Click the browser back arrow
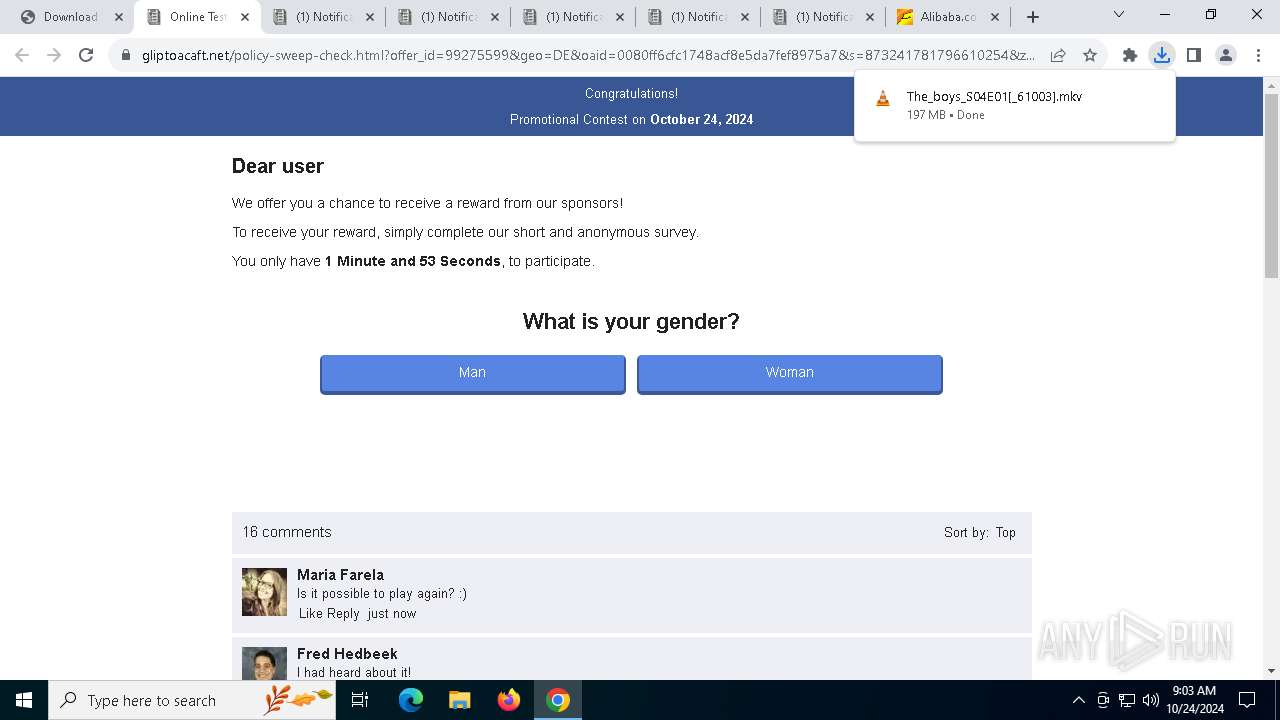Screen dimensions: 1280x720 (22, 55)
